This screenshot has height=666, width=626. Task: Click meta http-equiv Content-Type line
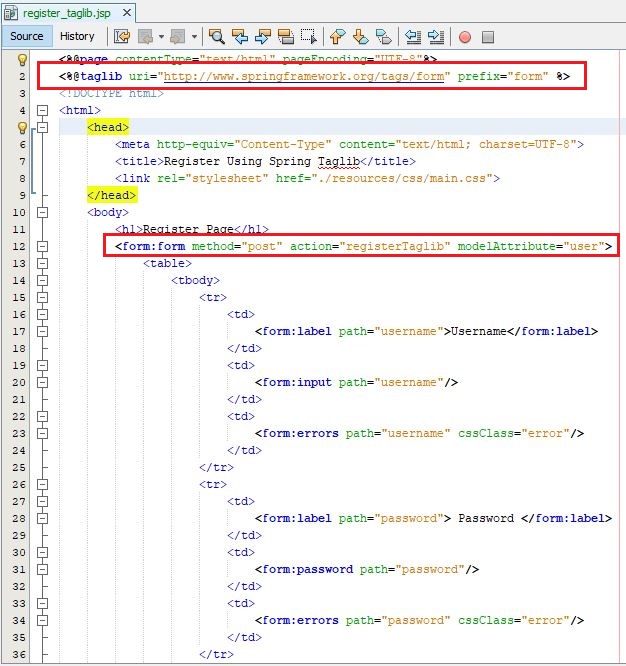tap(349, 144)
